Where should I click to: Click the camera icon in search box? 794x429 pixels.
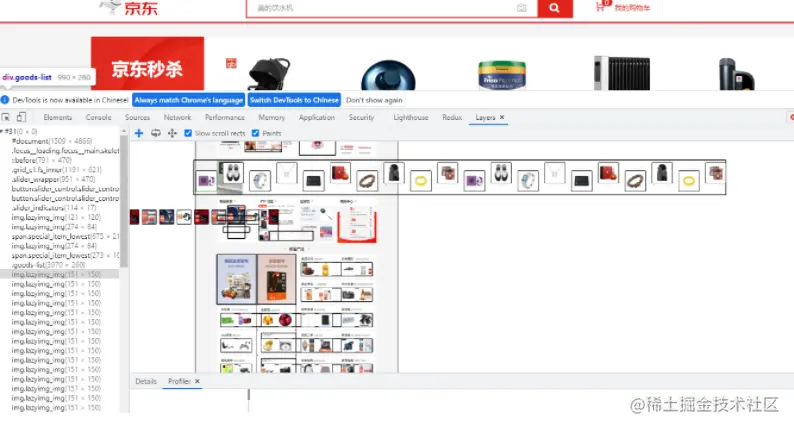[x=521, y=8]
